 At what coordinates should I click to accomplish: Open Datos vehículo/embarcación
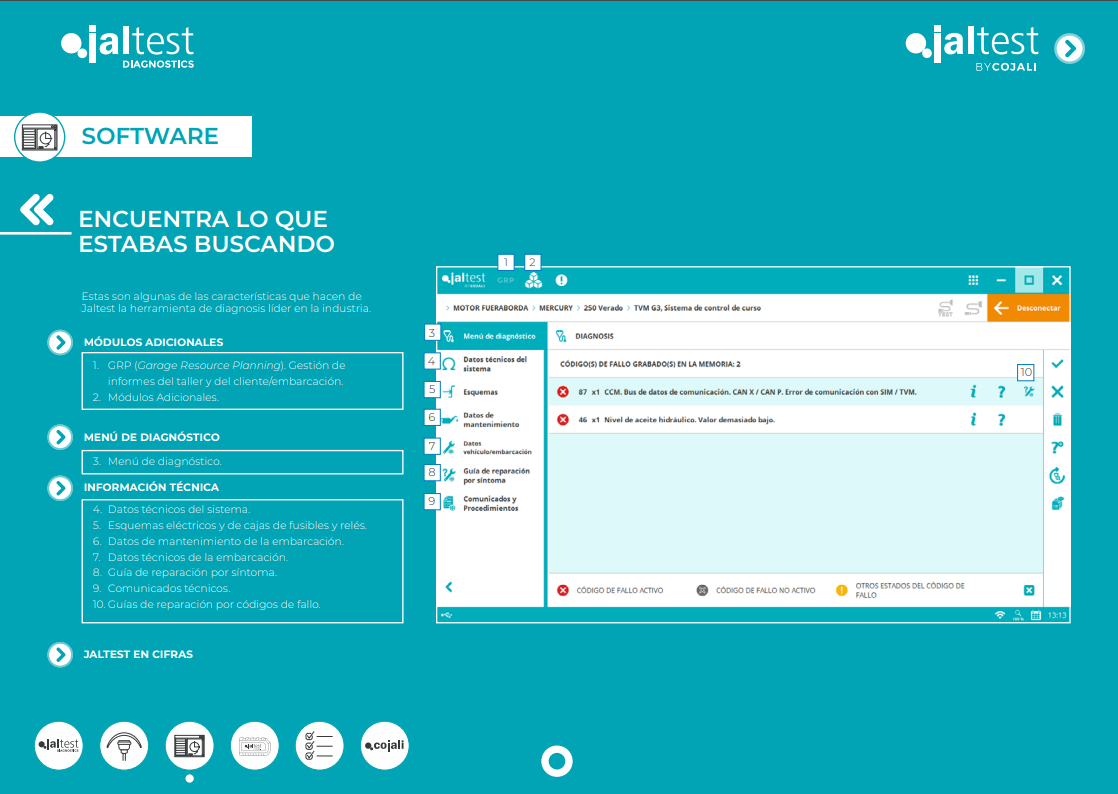pos(491,448)
